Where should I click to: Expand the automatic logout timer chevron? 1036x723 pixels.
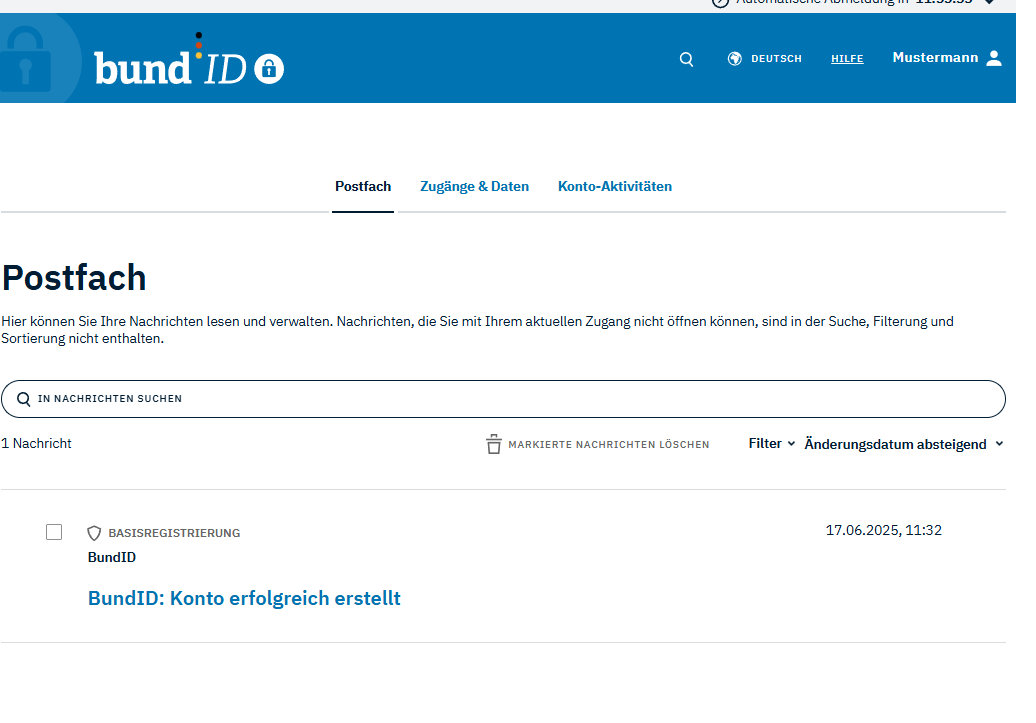(x=989, y=2)
